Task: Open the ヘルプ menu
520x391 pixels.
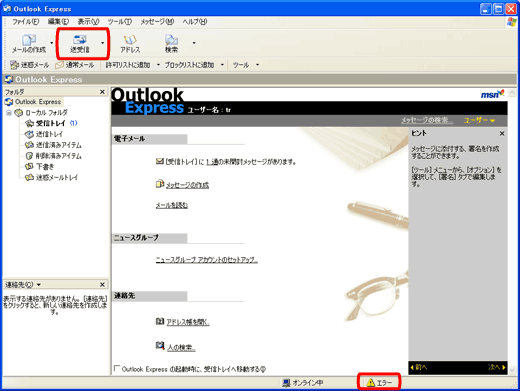Action: 195,22
